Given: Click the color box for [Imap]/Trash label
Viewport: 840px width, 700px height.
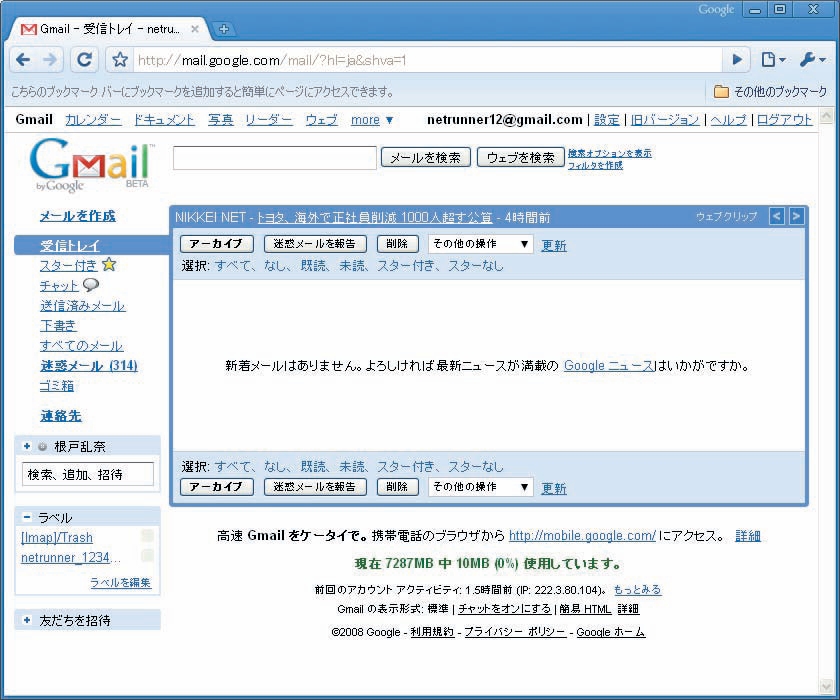Looking at the screenshot, I should [147, 536].
